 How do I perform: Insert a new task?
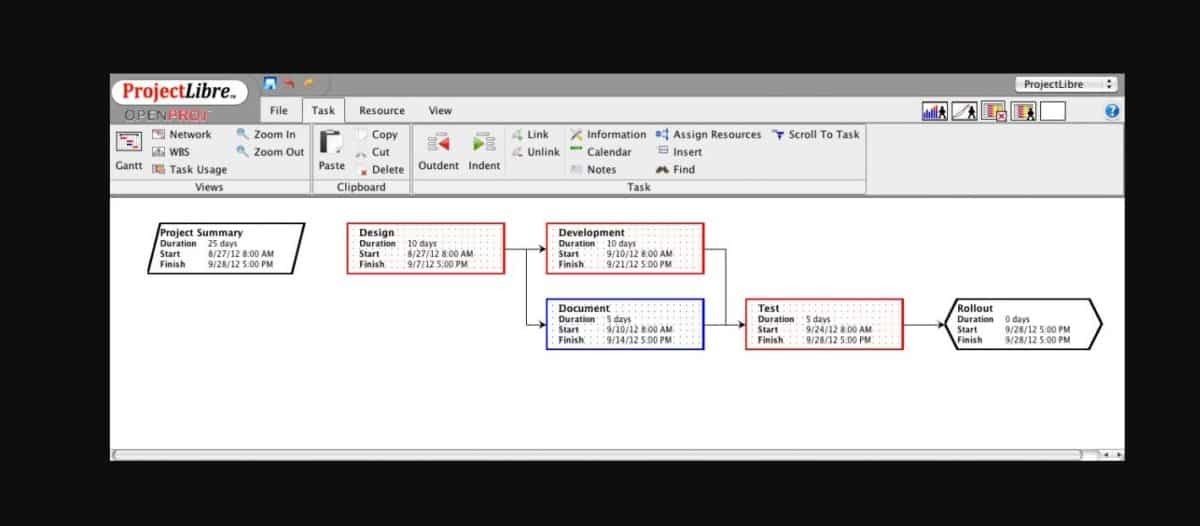679,152
